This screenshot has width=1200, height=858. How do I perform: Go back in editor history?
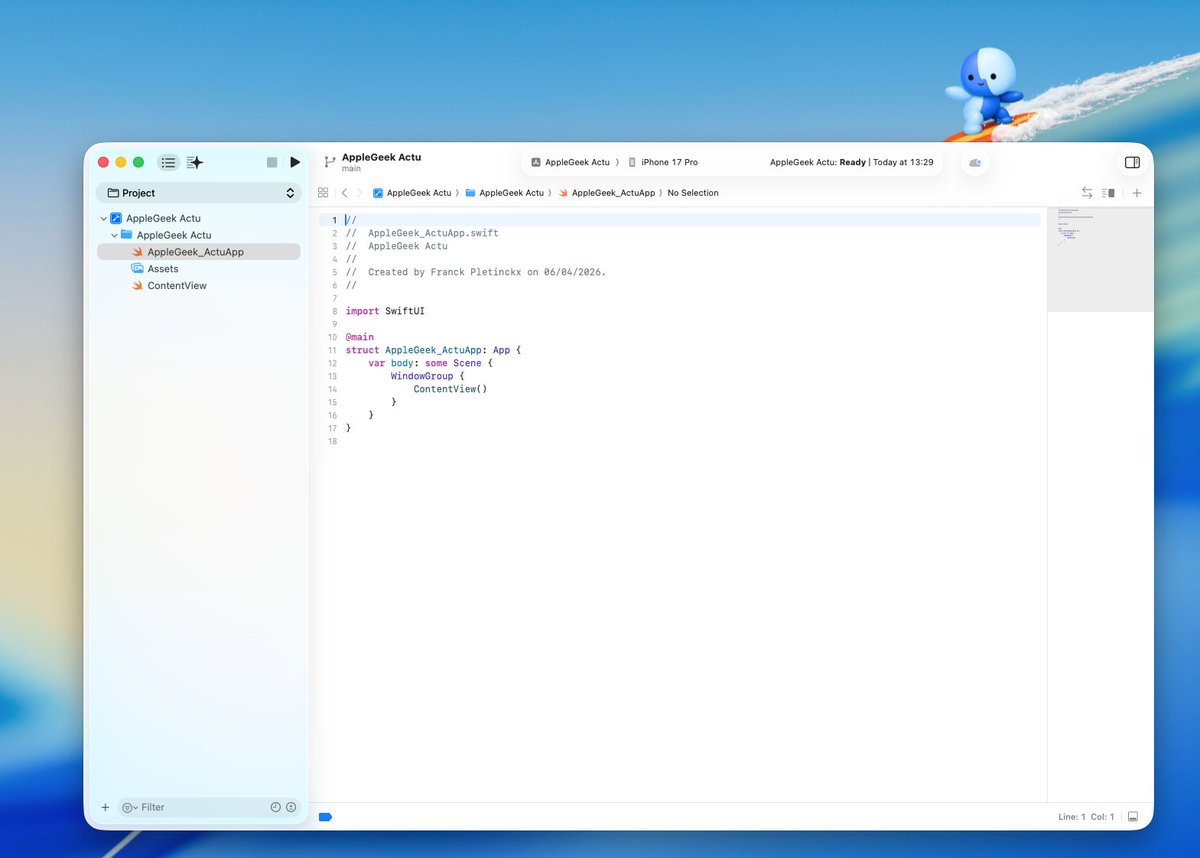345,193
